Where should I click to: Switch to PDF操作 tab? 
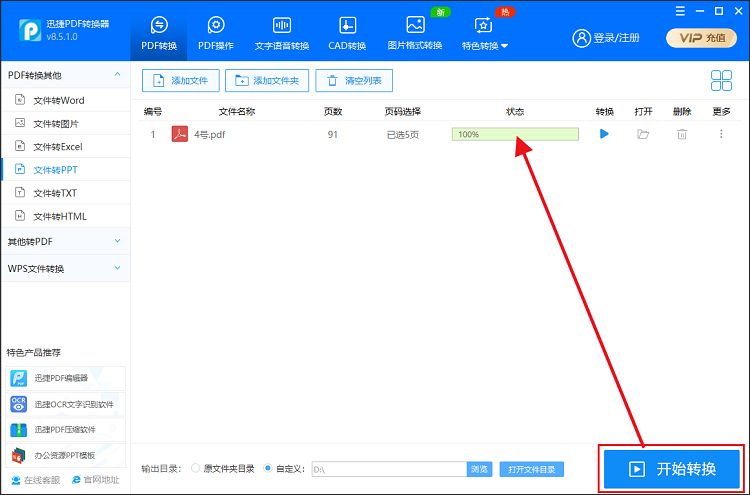(216, 33)
